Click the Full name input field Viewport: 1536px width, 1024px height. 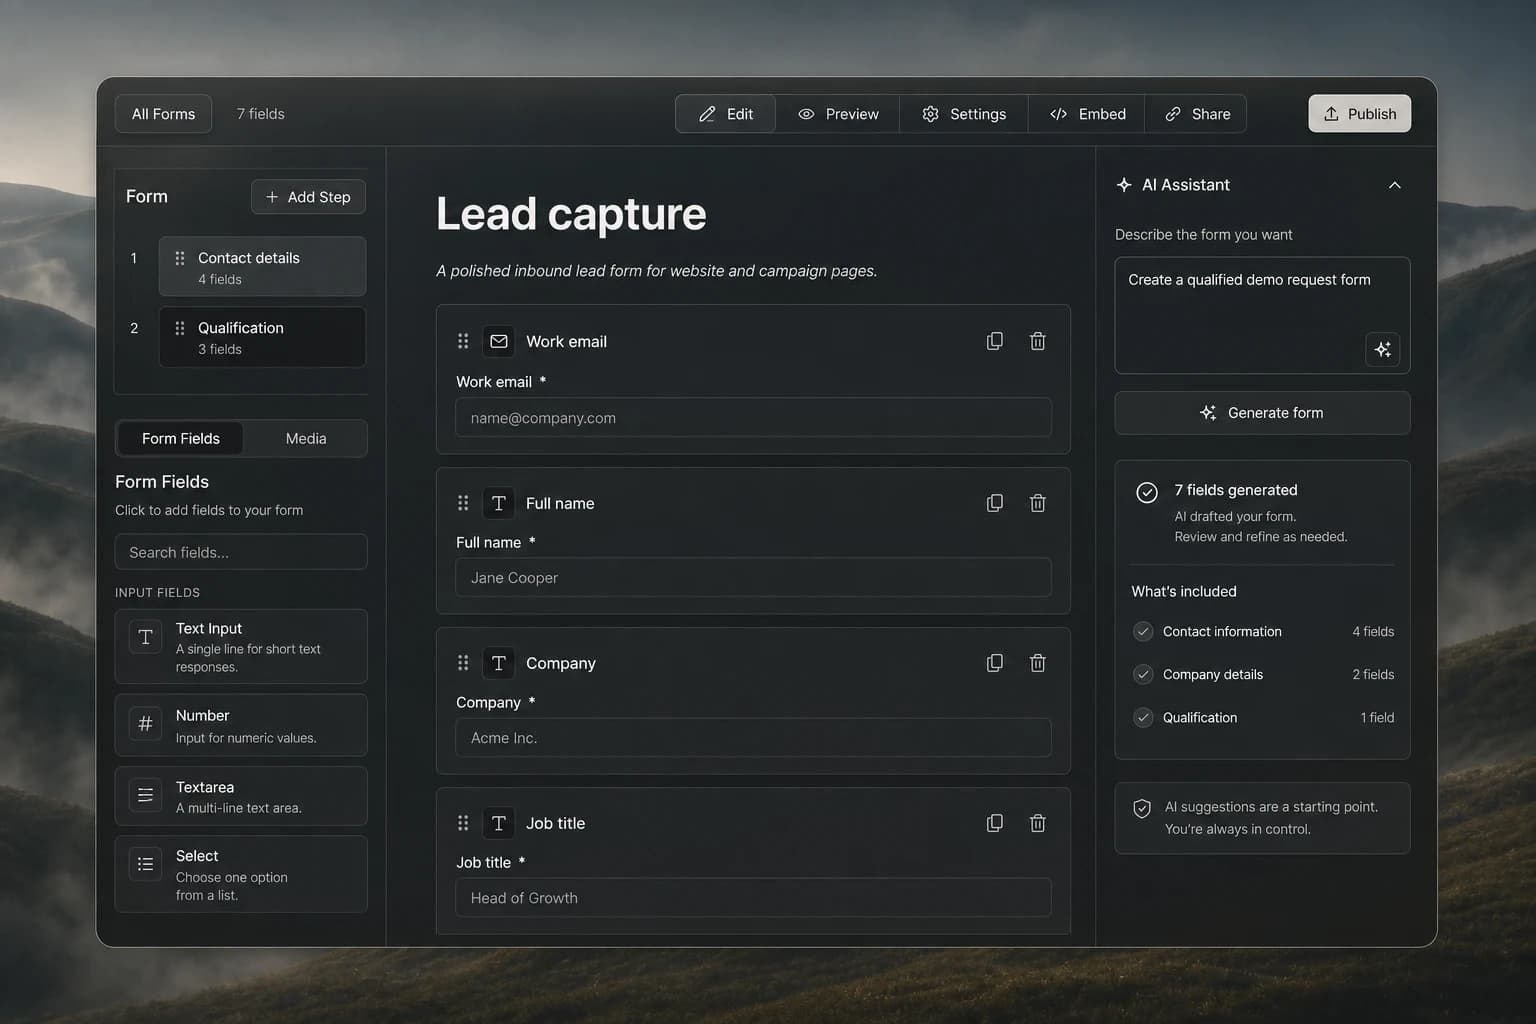point(753,578)
